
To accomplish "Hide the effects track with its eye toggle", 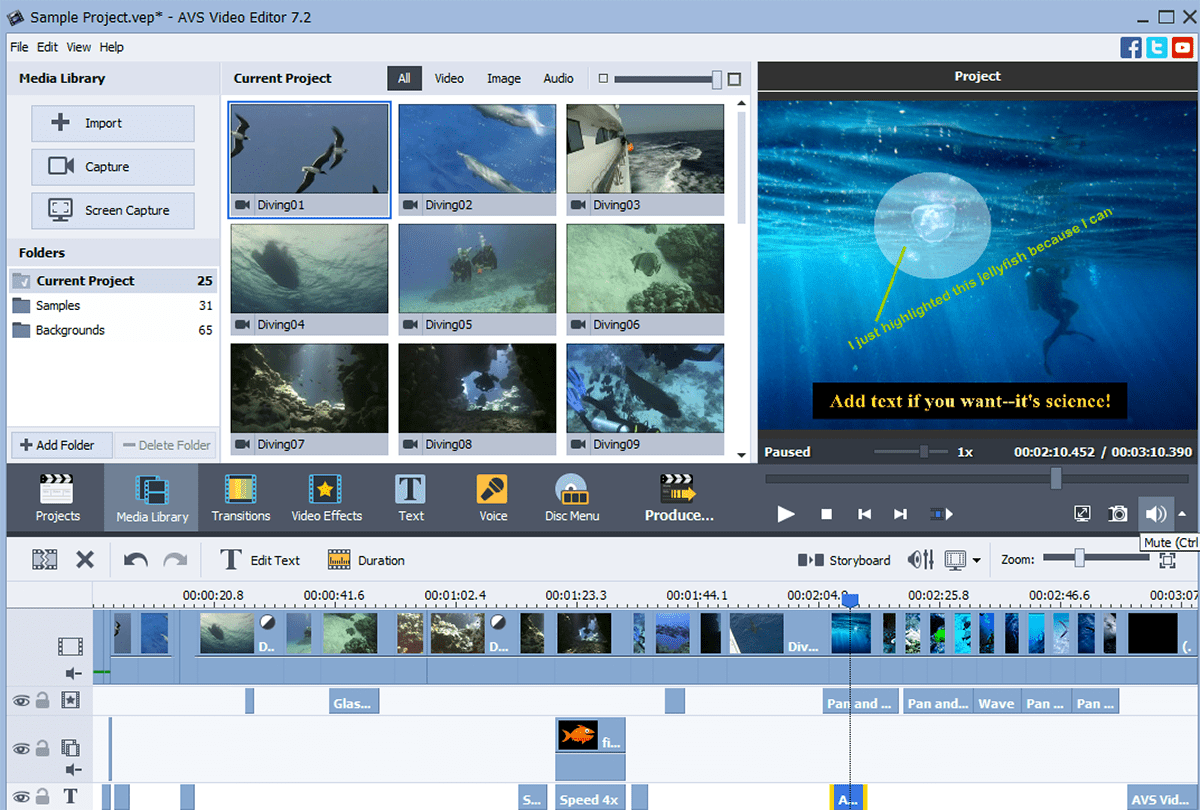I will pyautogui.click(x=22, y=700).
